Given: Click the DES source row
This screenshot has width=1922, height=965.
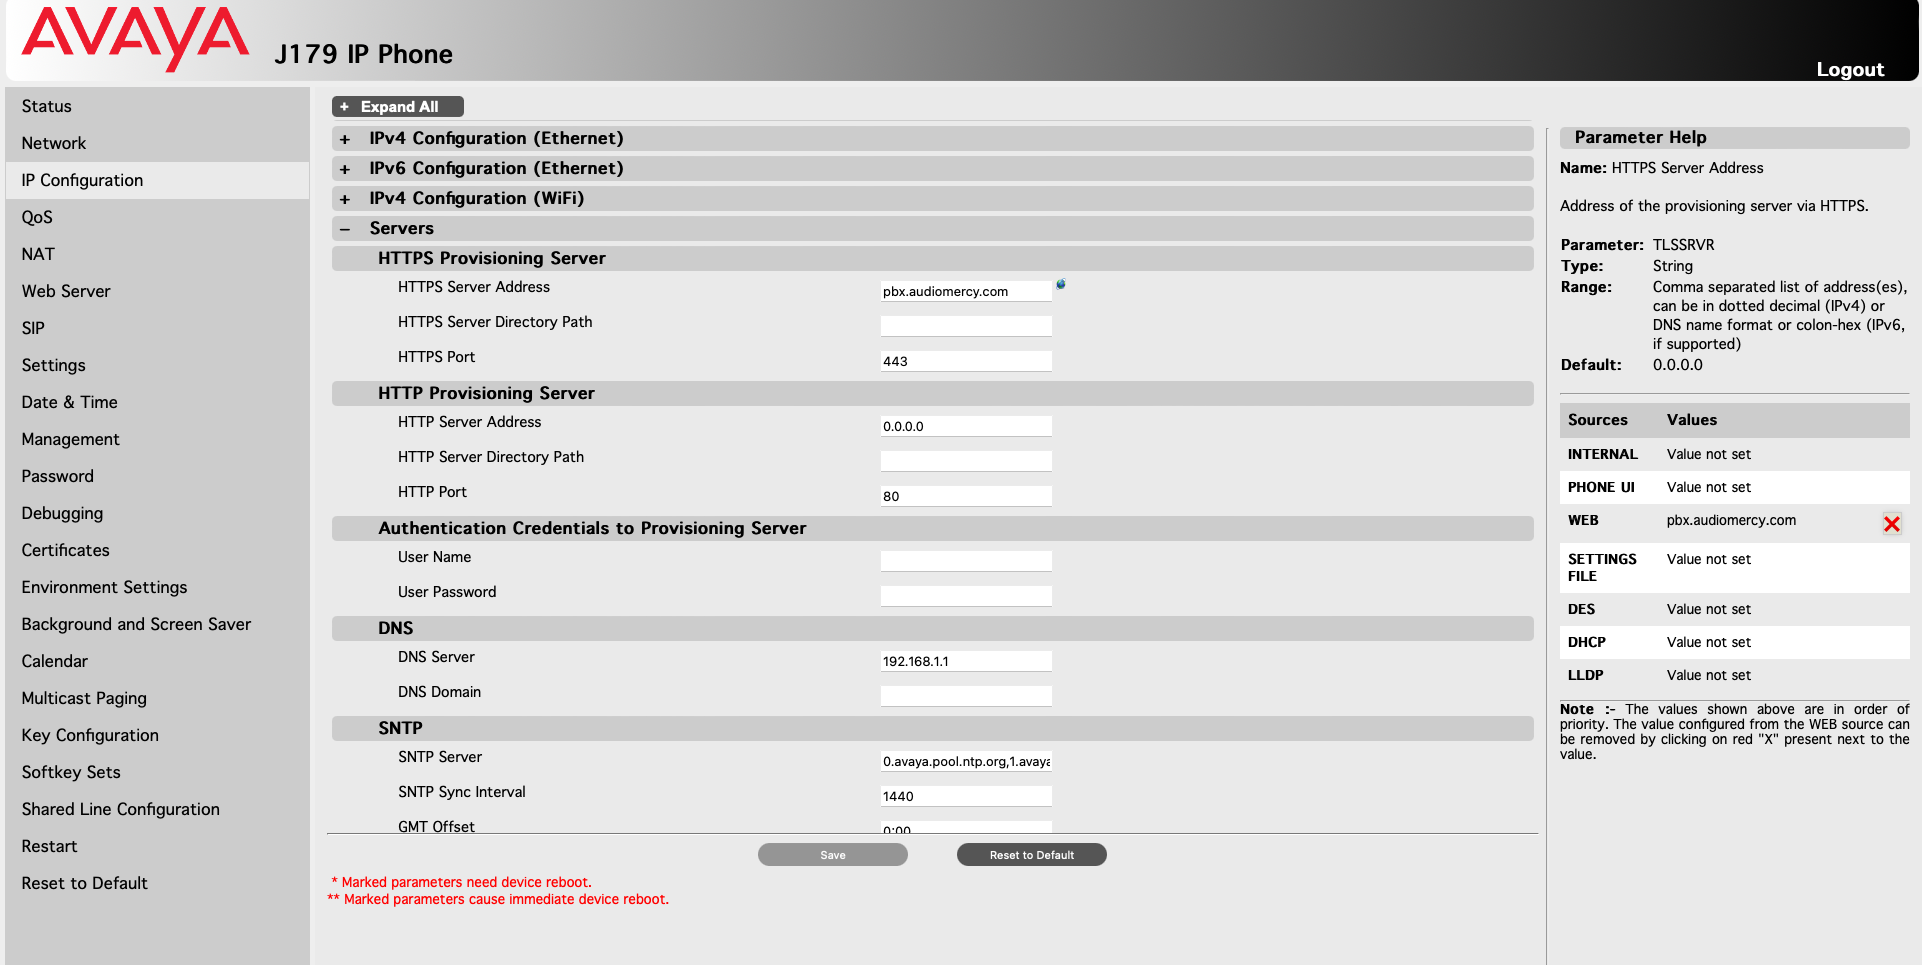Looking at the screenshot, I should (x=1734, y=609).
